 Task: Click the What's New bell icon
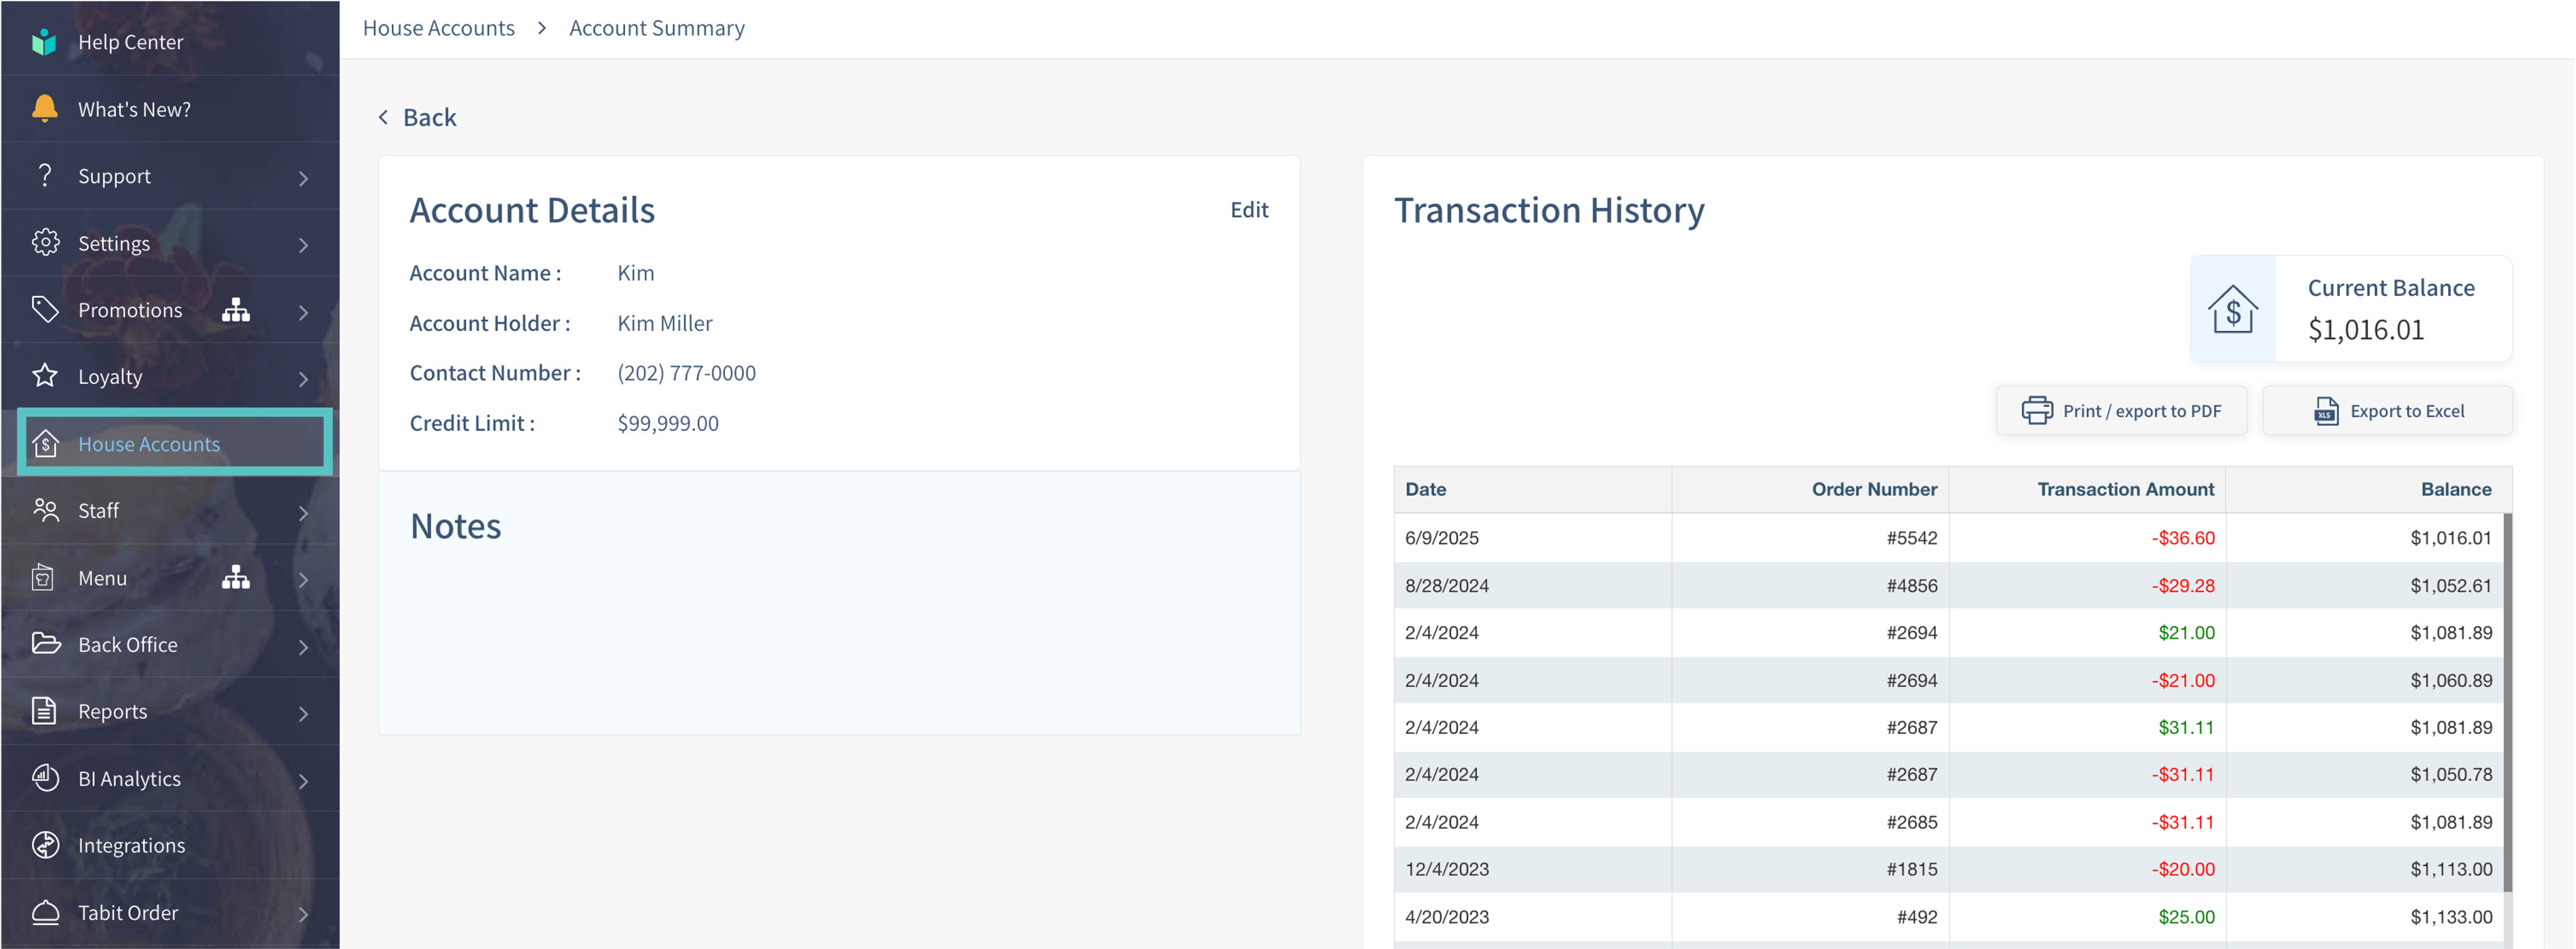coord(44,108)
